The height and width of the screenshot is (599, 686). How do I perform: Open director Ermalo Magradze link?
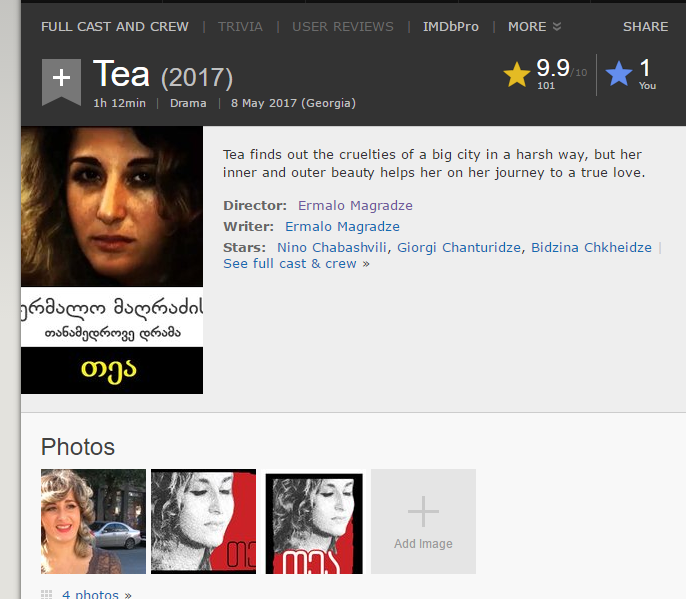tap(355, 205)
